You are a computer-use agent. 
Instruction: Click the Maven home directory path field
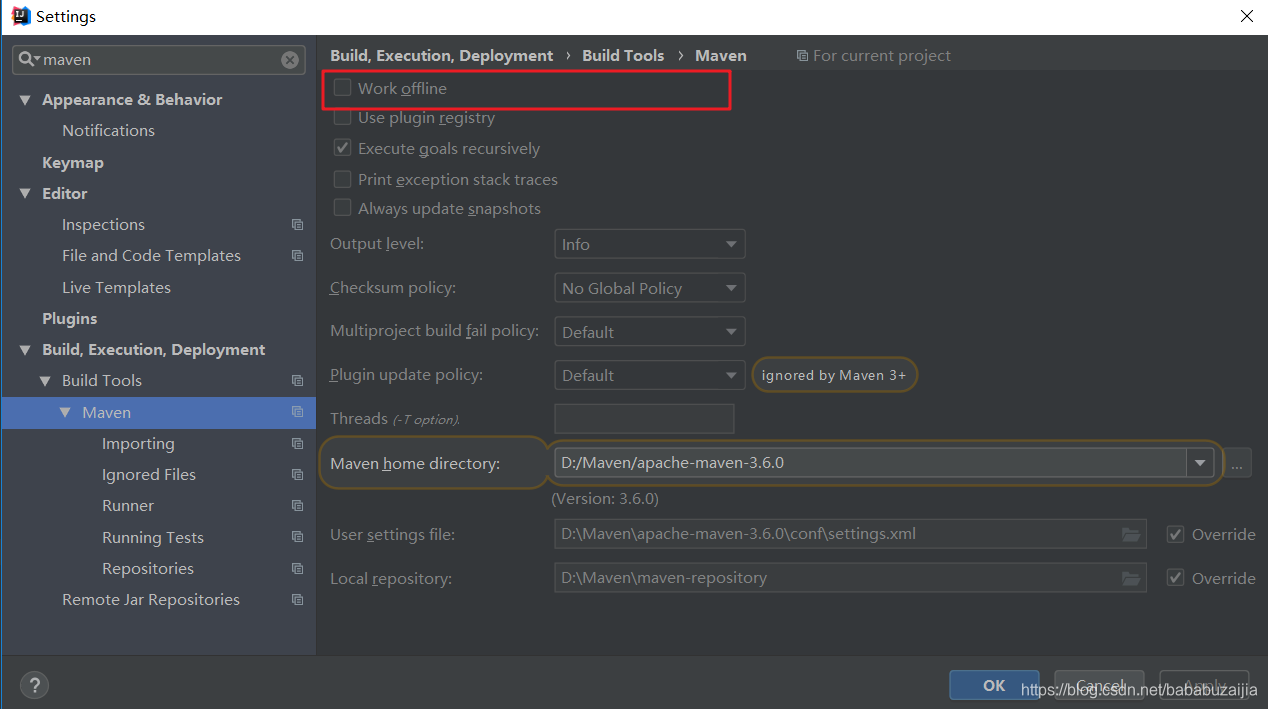click(870, 463)
